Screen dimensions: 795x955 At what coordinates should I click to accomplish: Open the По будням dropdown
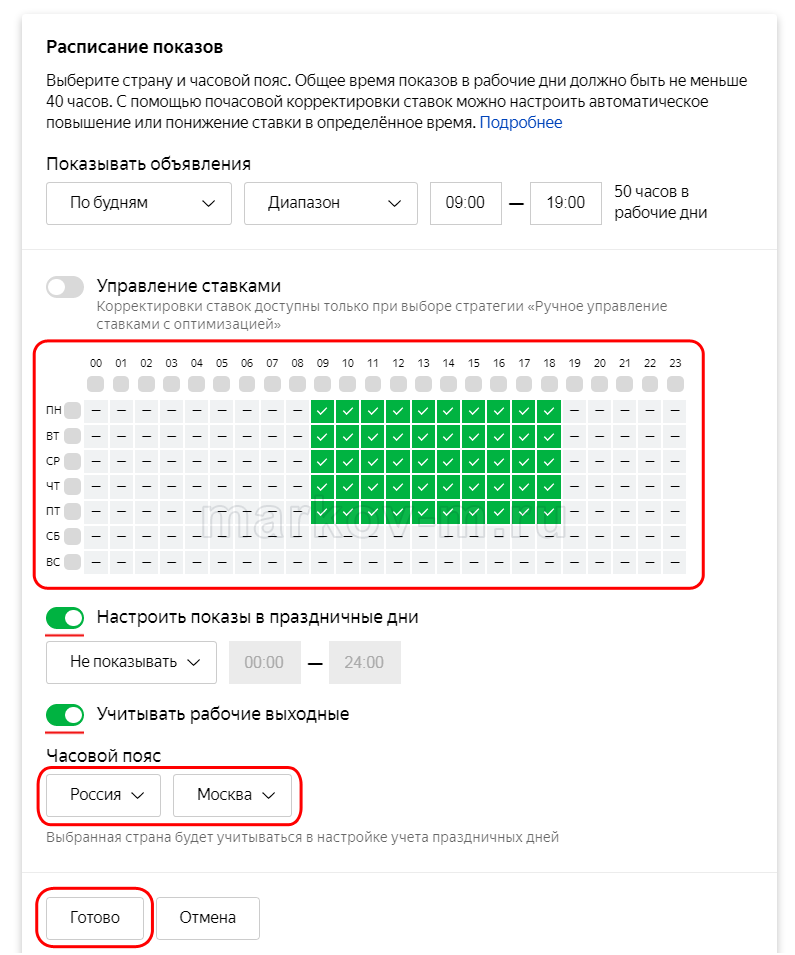click(x=139, y=203)
